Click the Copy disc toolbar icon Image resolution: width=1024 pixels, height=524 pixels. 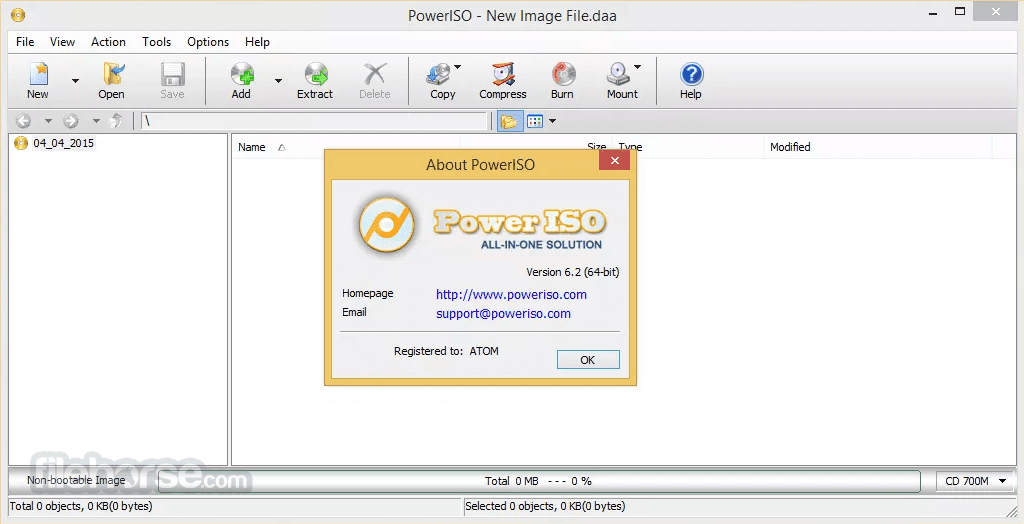coord(439,74)
